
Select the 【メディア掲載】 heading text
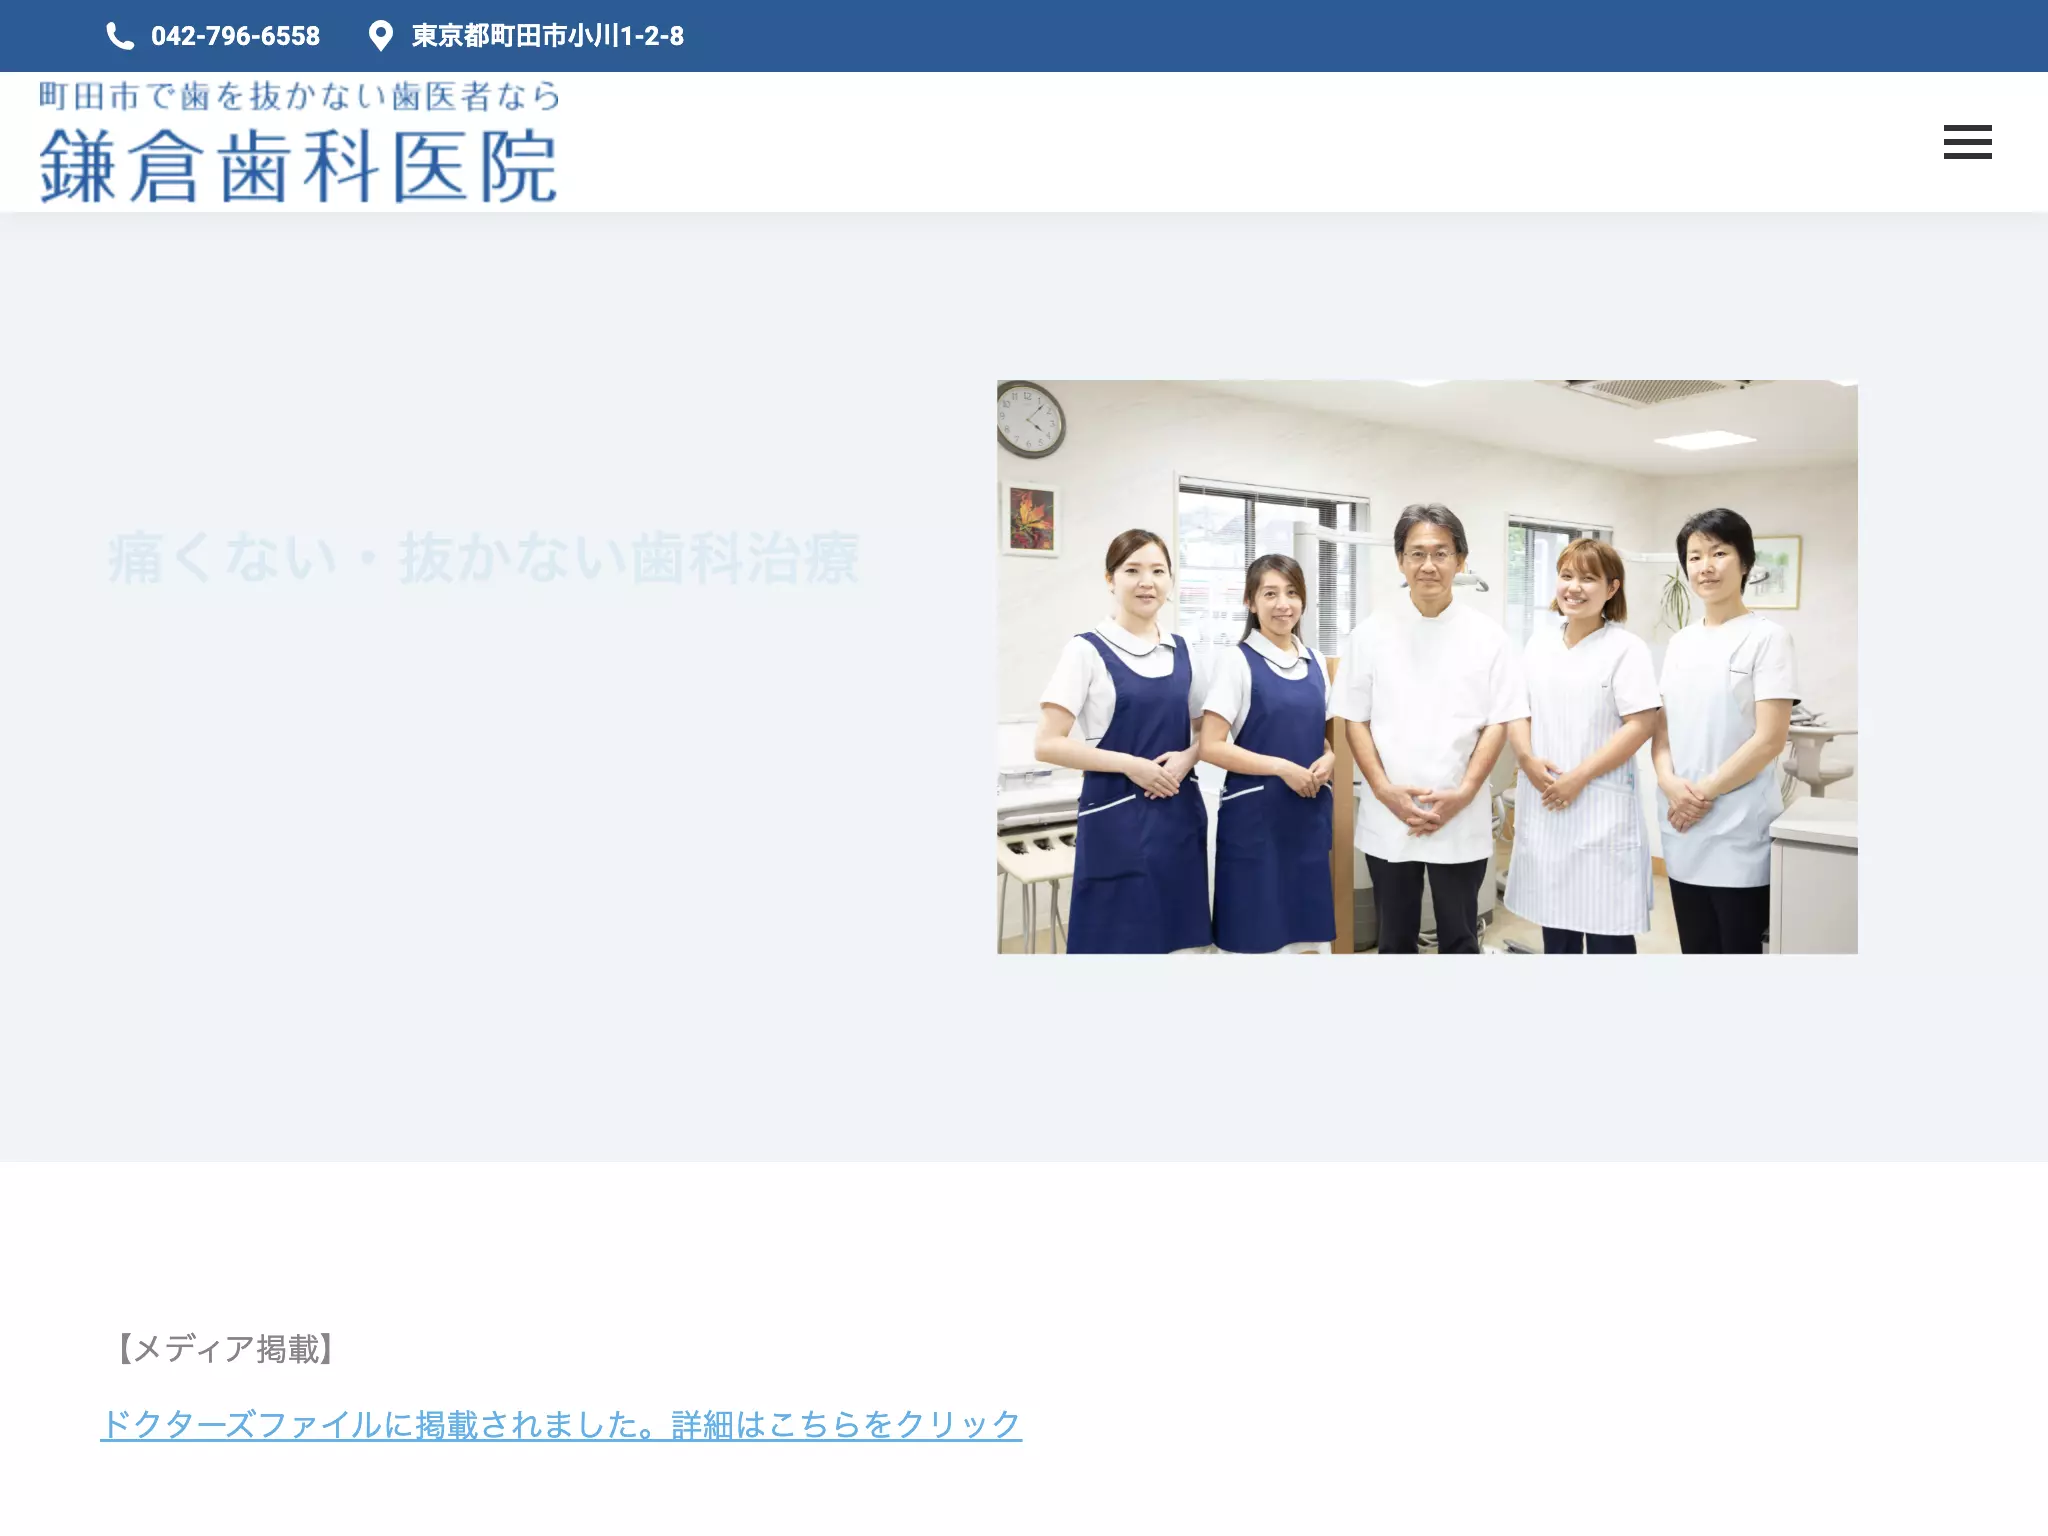coord(224,1349)
